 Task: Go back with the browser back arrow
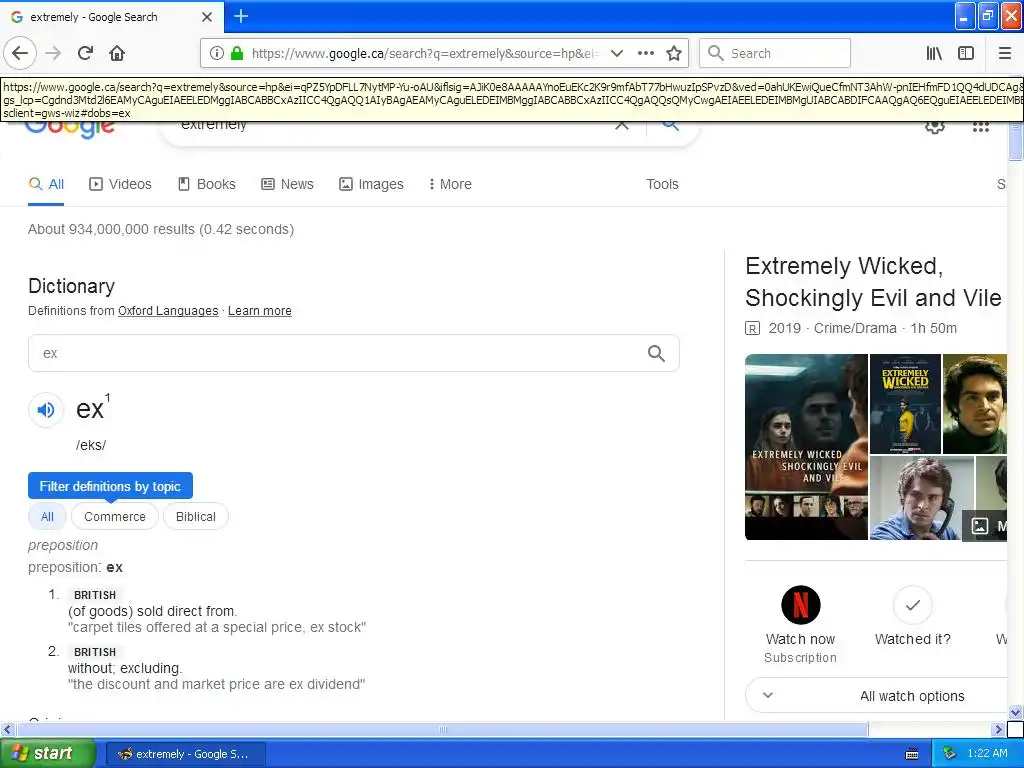point(20,53)
